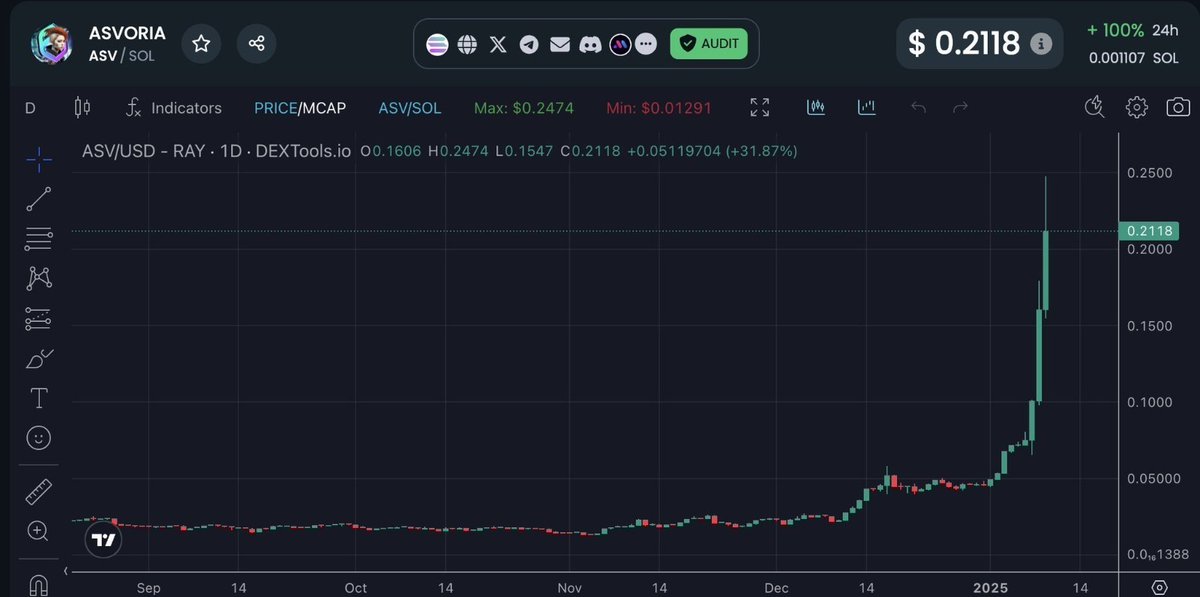Click the TradingView logo on chart
Image resolution: width=1200 pixels, height=597 pixels.
pyautogui.click(x=103, y=540)
